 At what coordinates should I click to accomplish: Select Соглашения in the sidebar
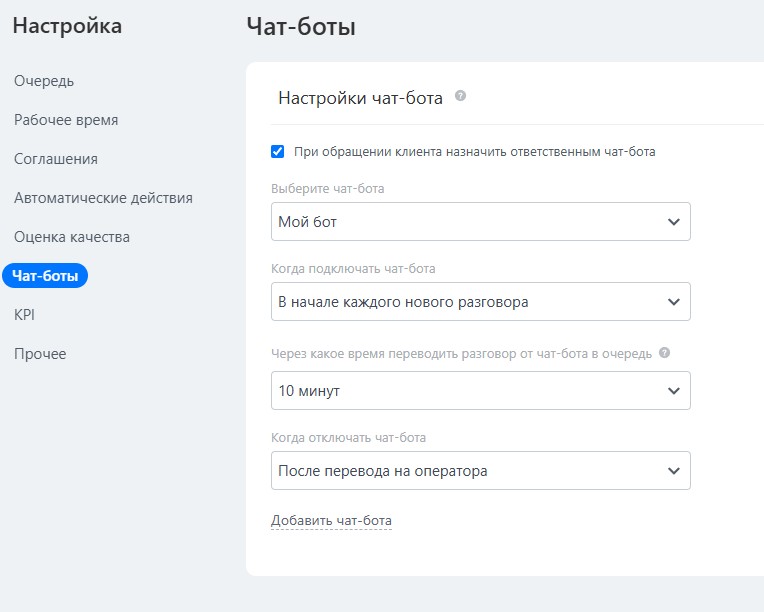[56, 159]
